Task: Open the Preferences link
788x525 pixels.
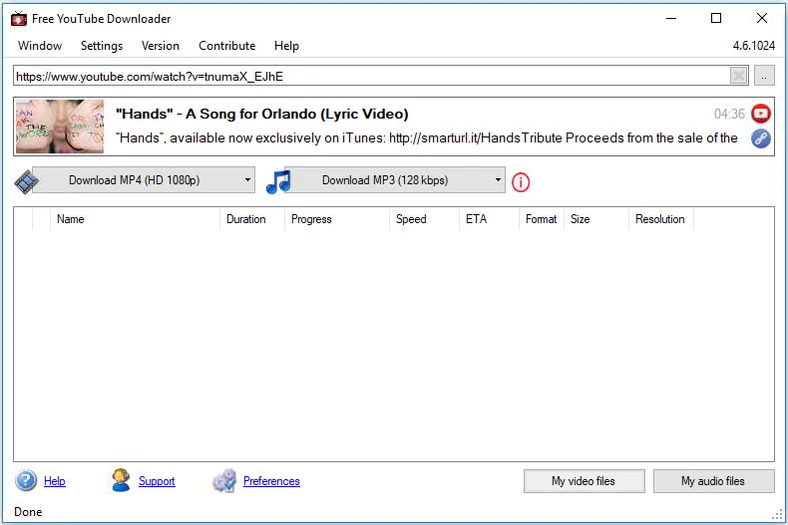Action: [x=271, y=481]
